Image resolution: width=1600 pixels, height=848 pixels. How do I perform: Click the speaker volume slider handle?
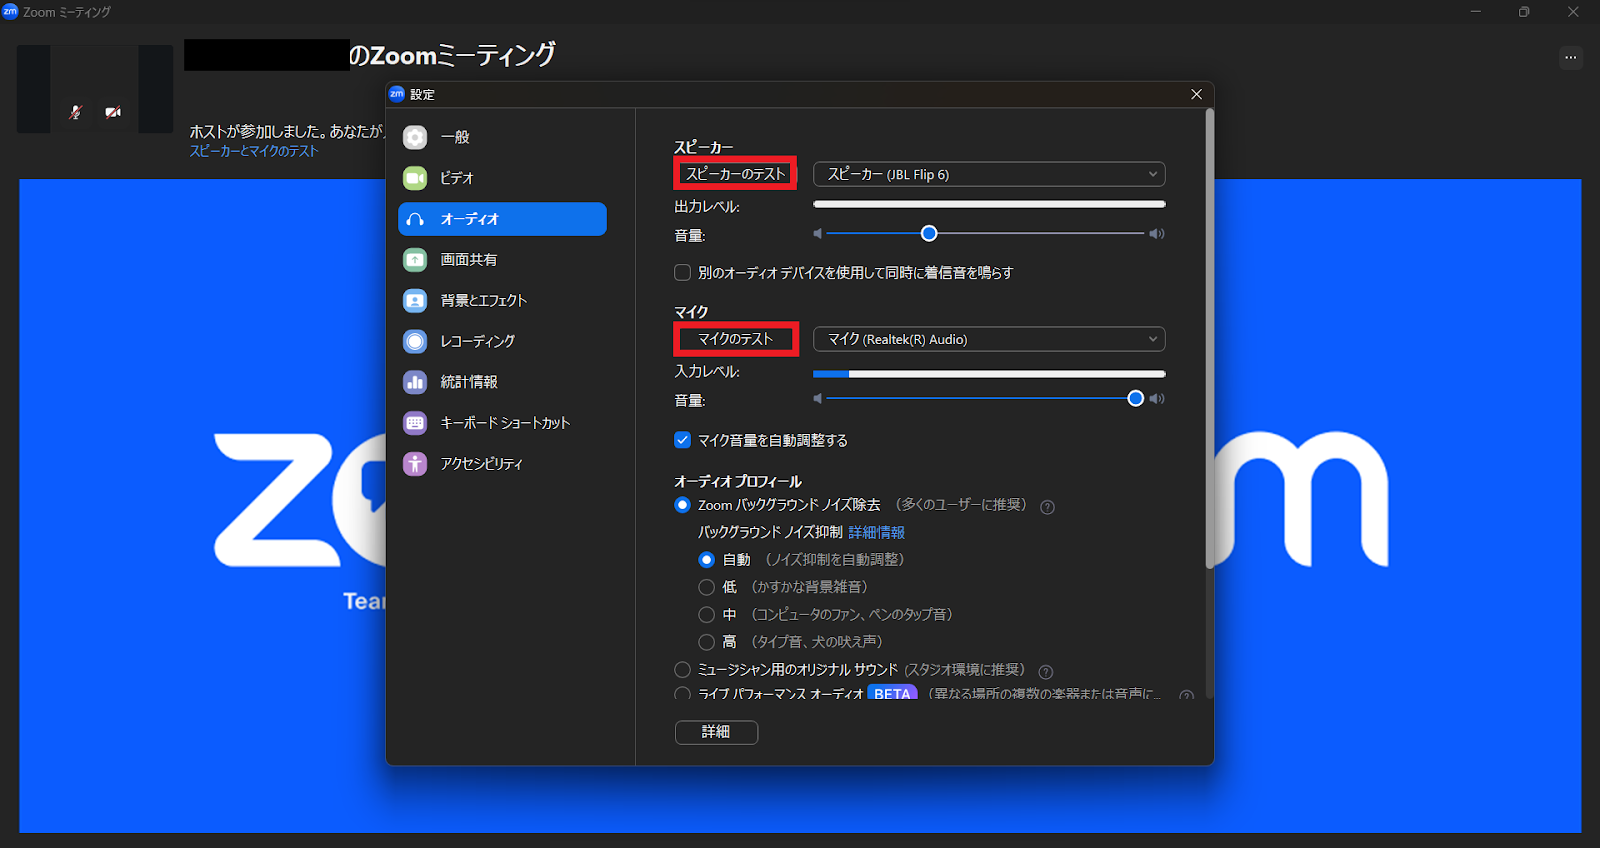point(929,234)
